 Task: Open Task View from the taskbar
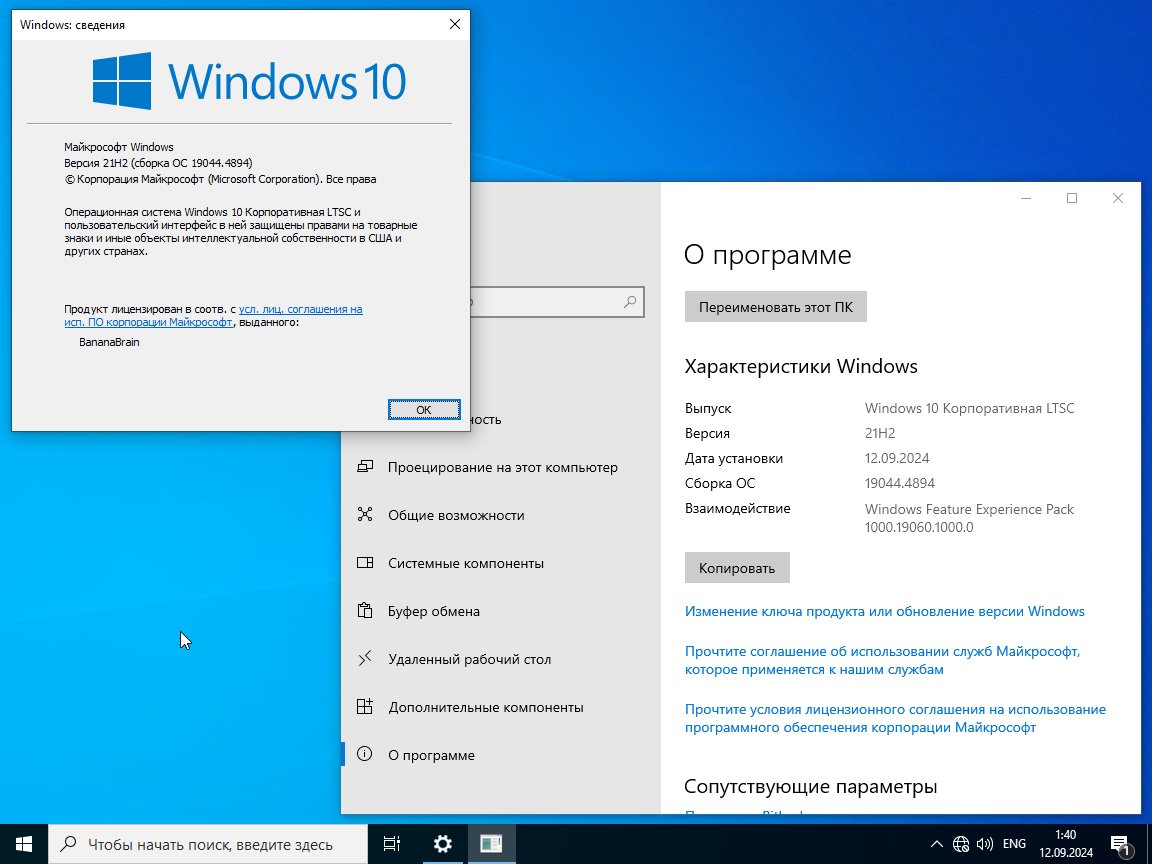(392, 844)
